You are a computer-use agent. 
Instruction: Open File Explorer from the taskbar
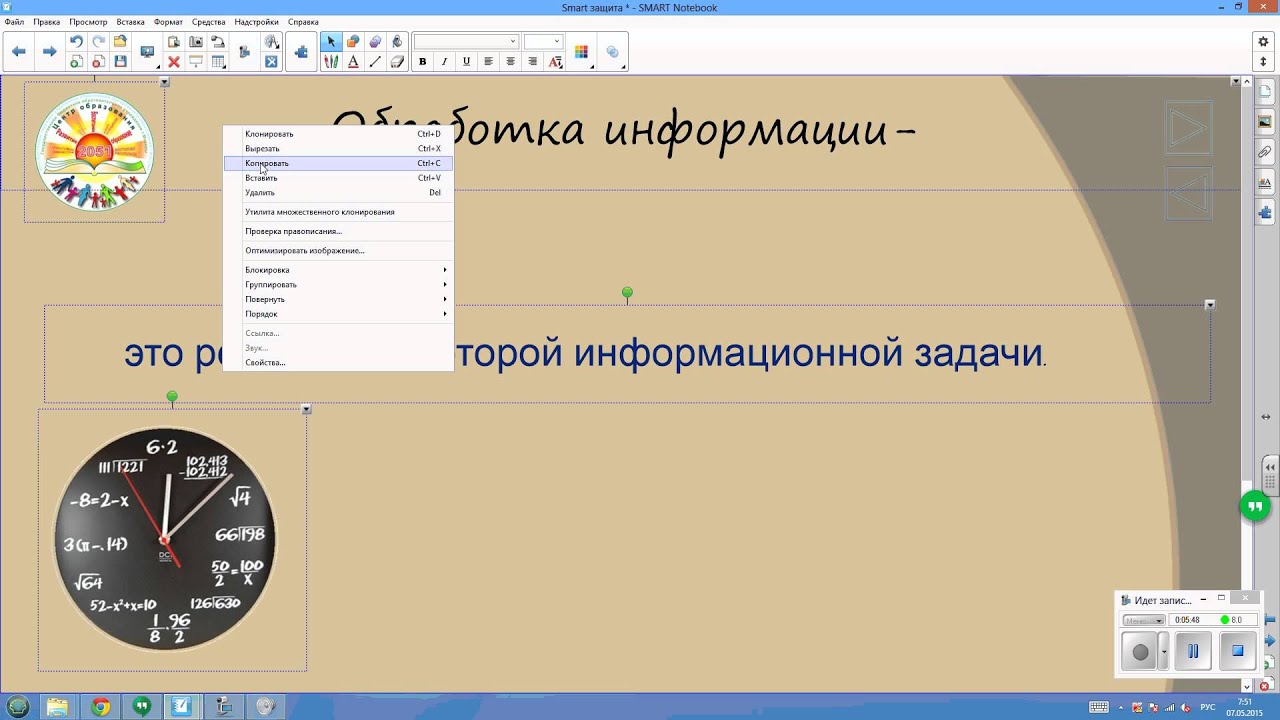coord(58,707)
